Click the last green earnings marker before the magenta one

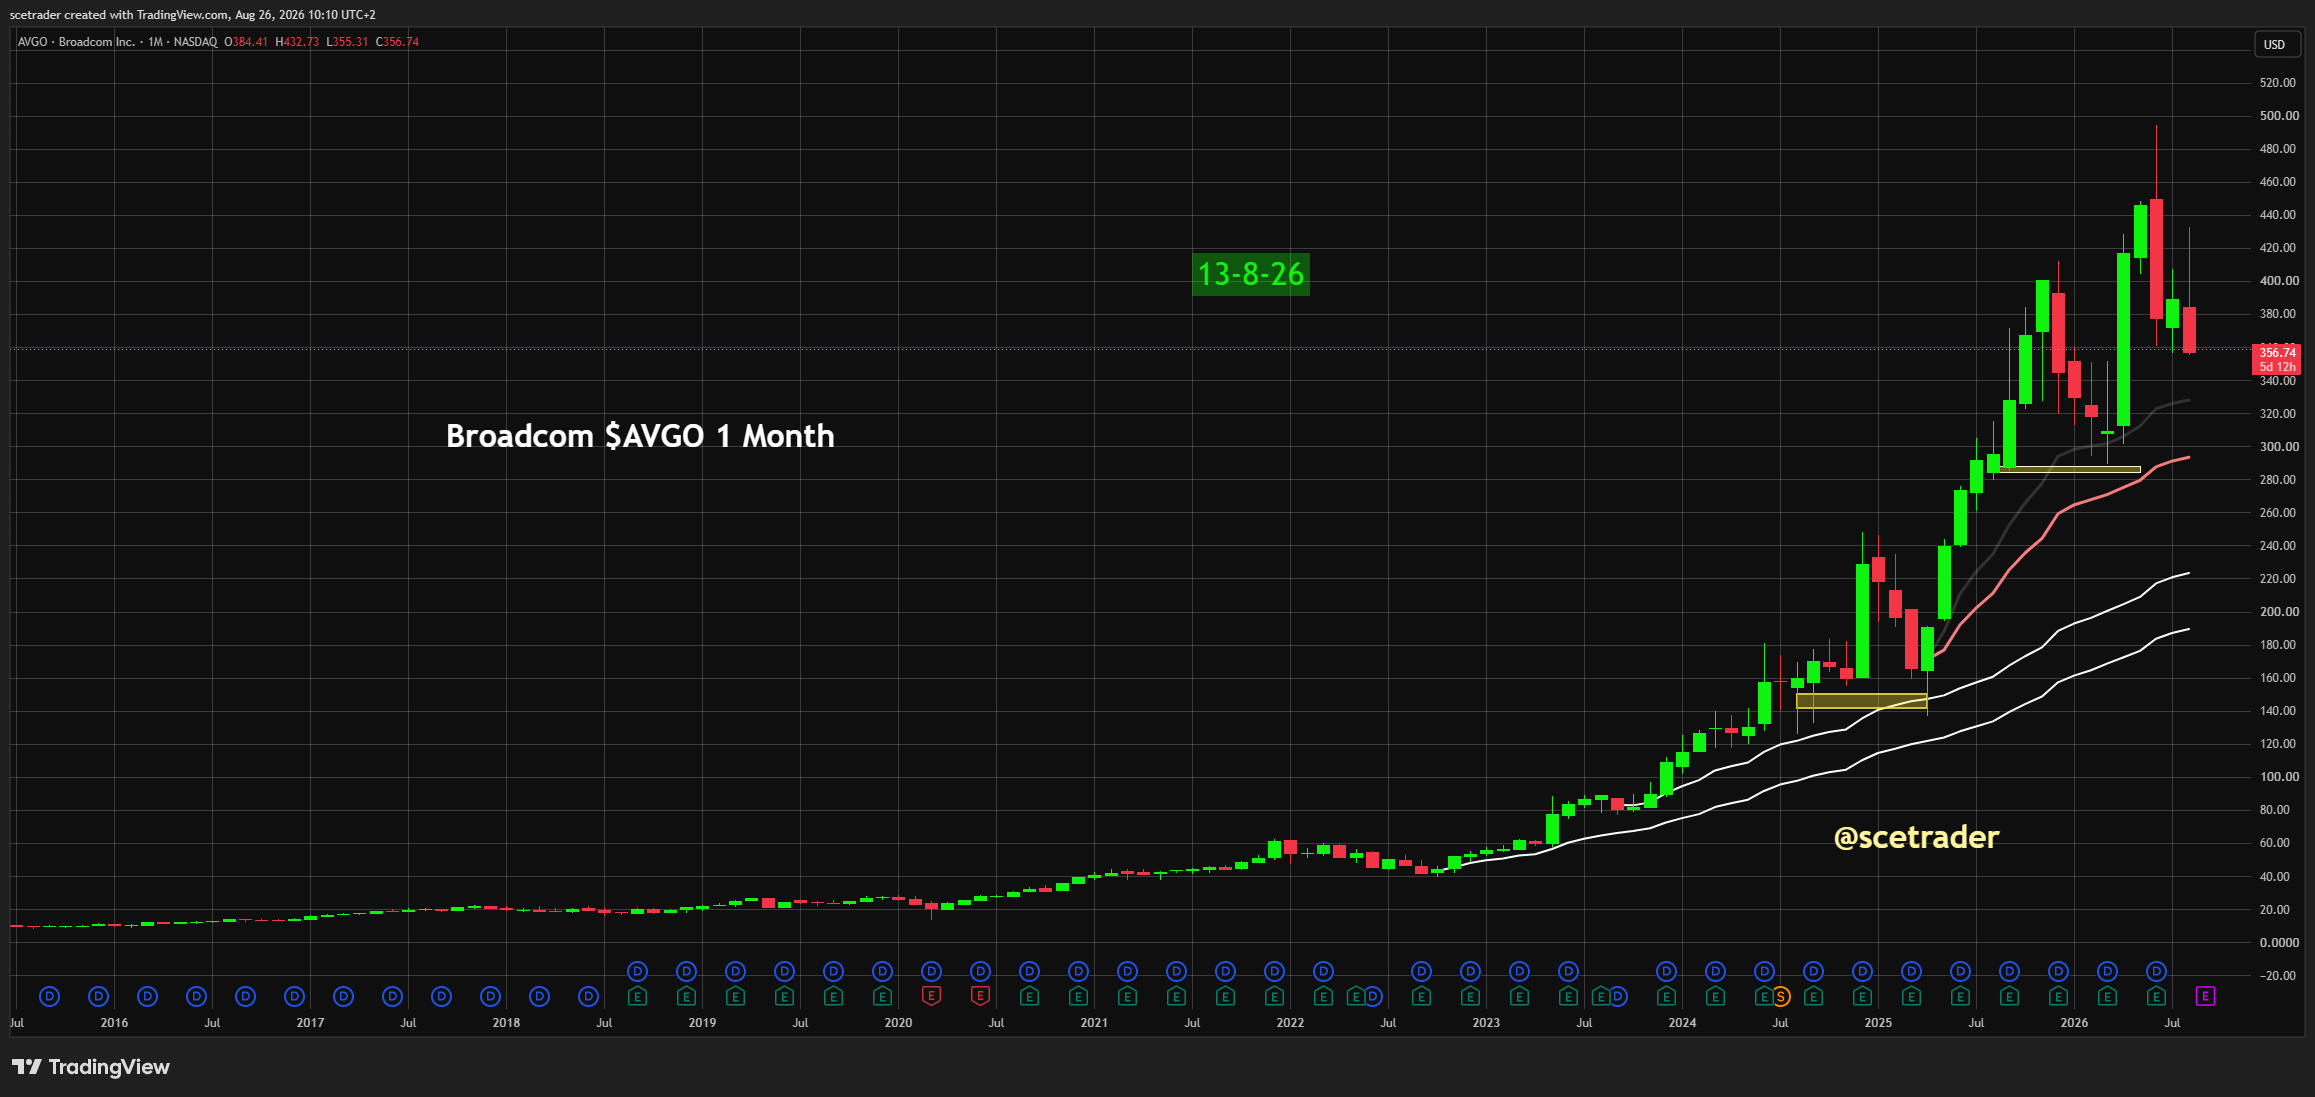click(2156, 996)
